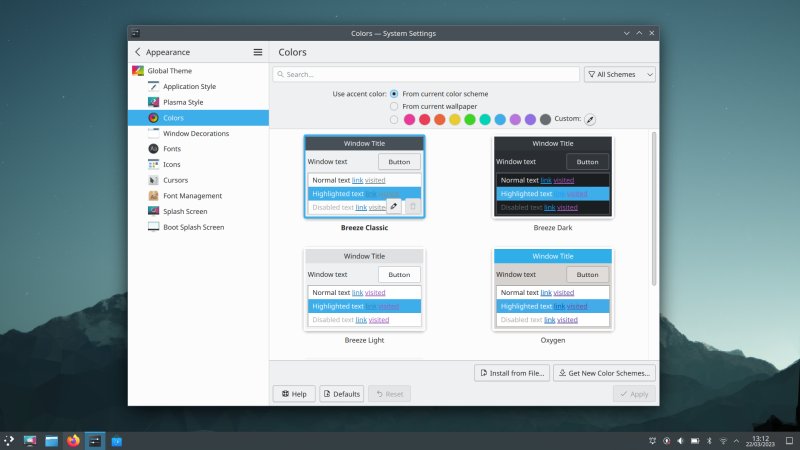The width and height of the screenshot is (800, 450).
Task: Select the radio button beside the color swatches
Action: (394, 119)
